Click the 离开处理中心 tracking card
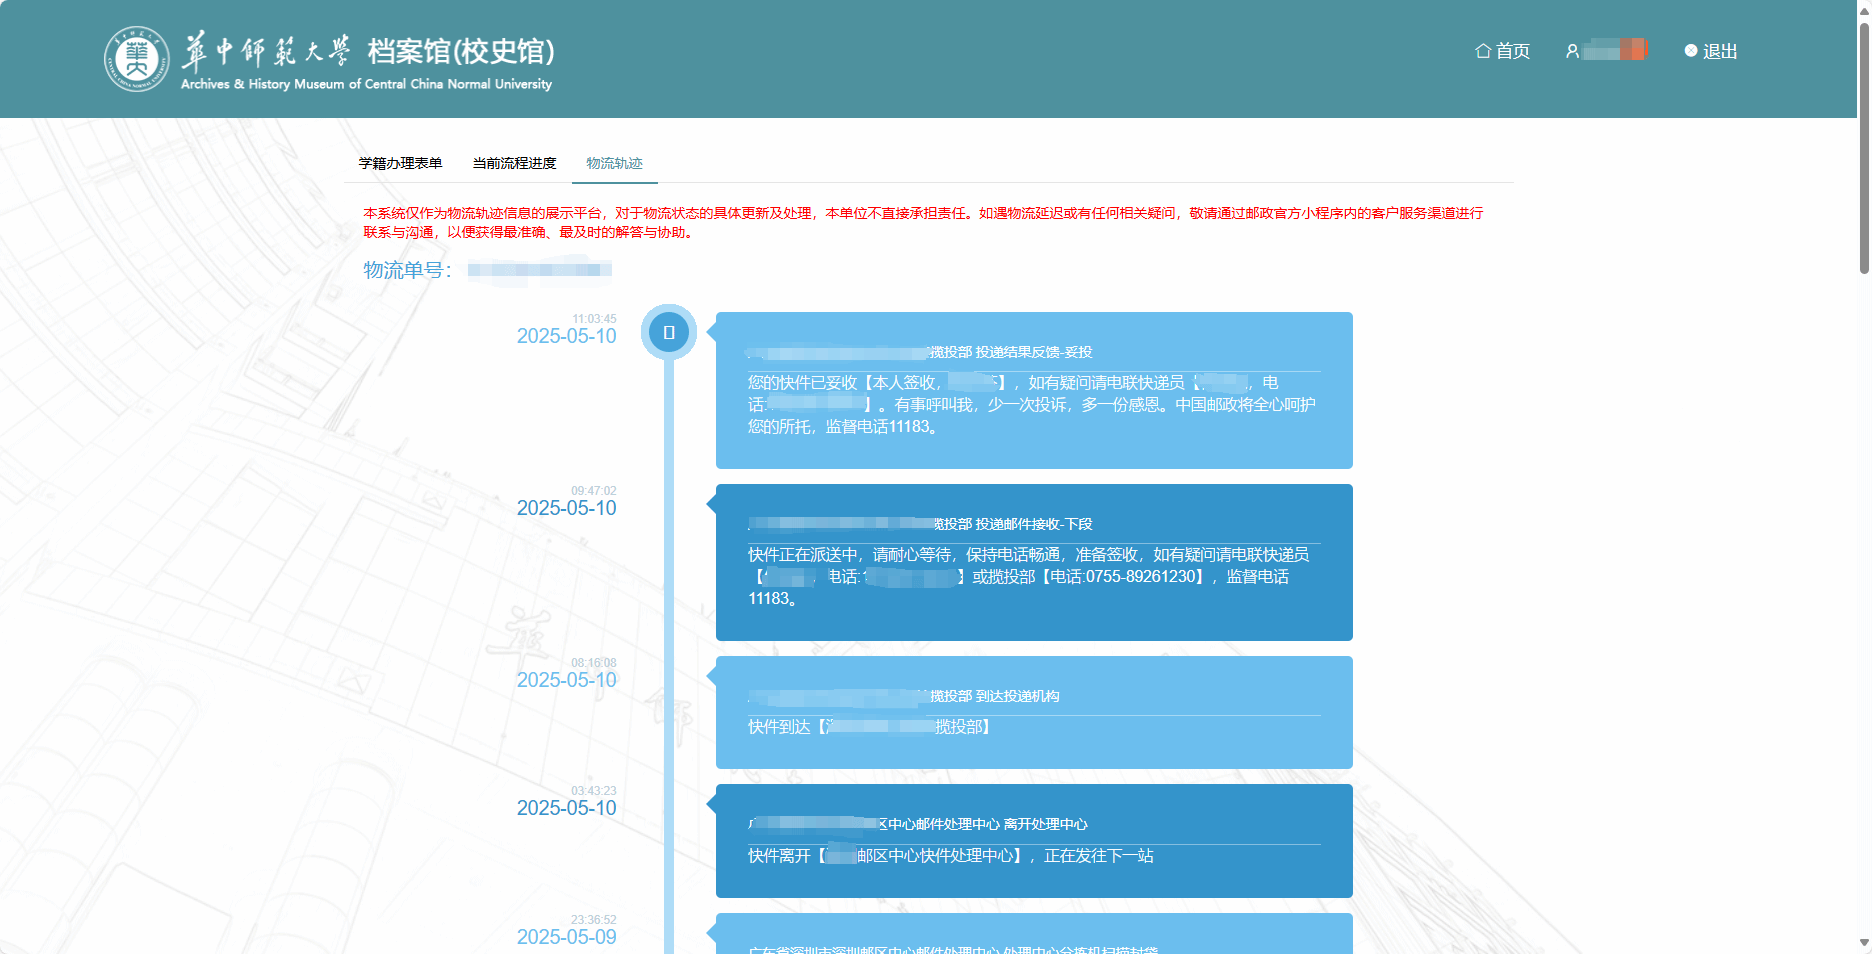Screen dimensions: 1872x954 point(1034,840)
